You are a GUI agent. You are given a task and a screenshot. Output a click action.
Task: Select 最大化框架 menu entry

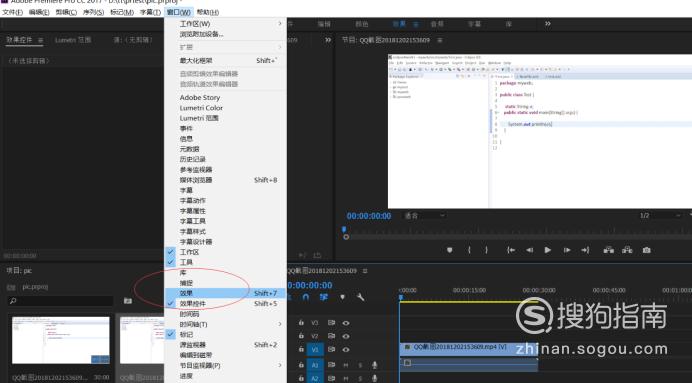click(225, 60)
